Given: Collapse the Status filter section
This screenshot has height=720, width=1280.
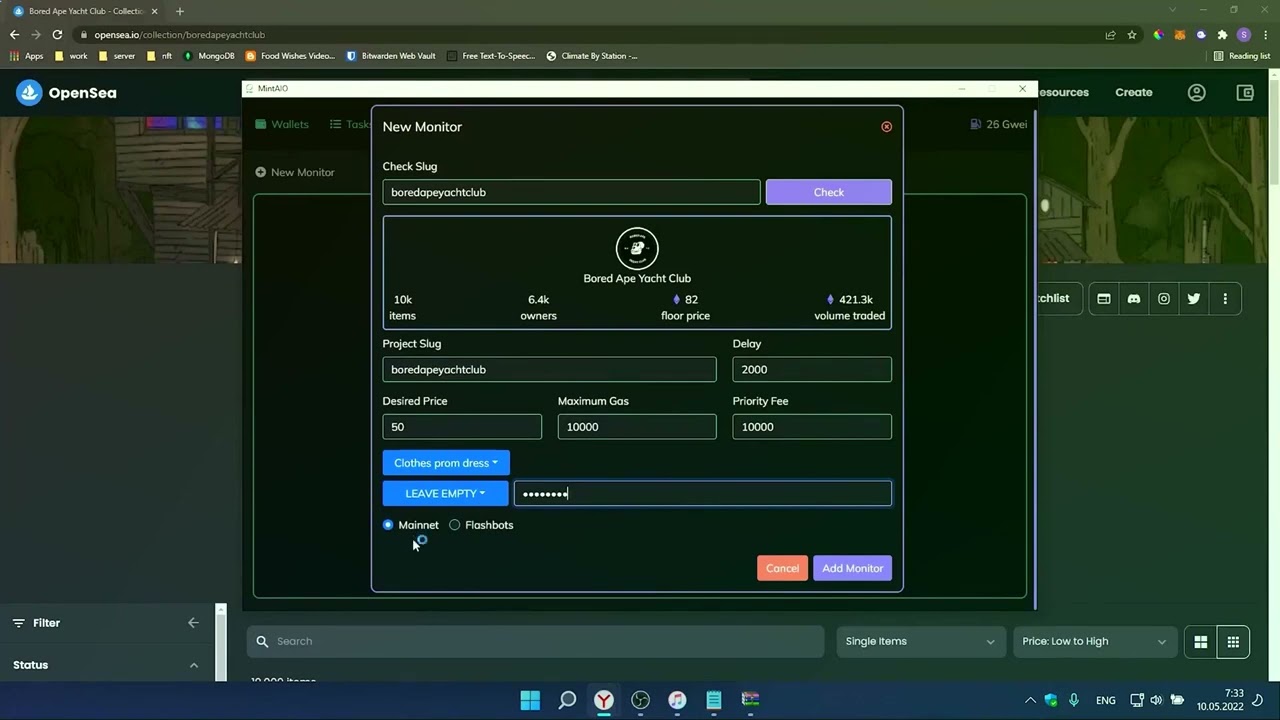Looking at the screenshot, I should click(x=193, y=665).
